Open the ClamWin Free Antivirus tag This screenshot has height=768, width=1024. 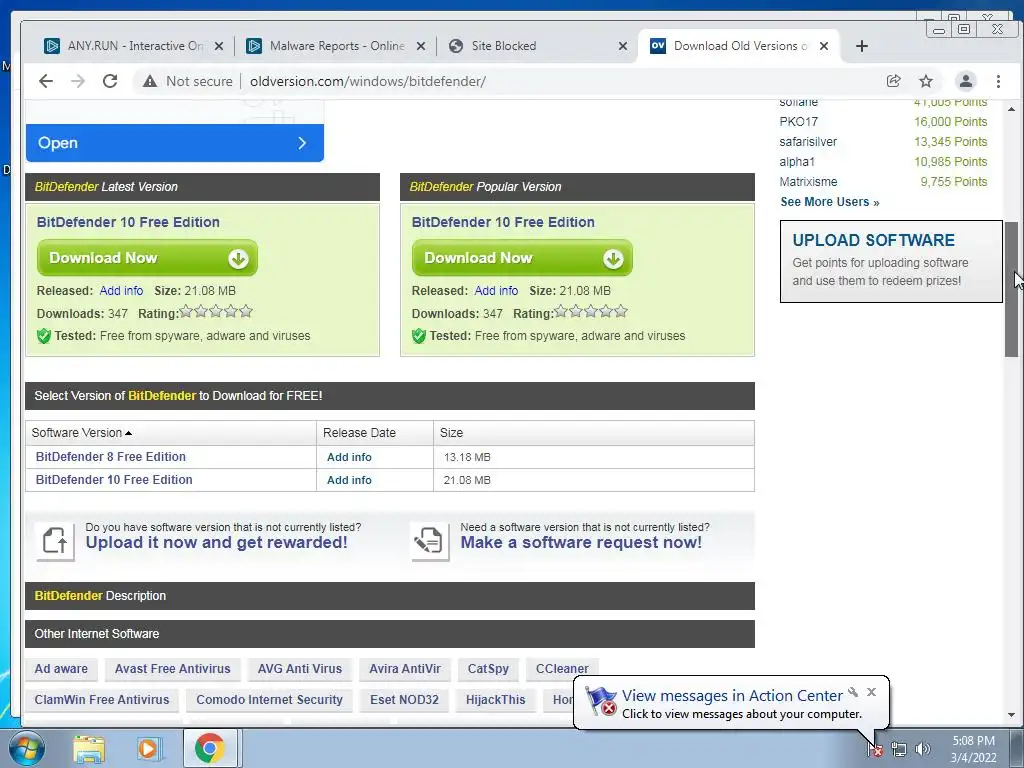click(x=102, y=699)
